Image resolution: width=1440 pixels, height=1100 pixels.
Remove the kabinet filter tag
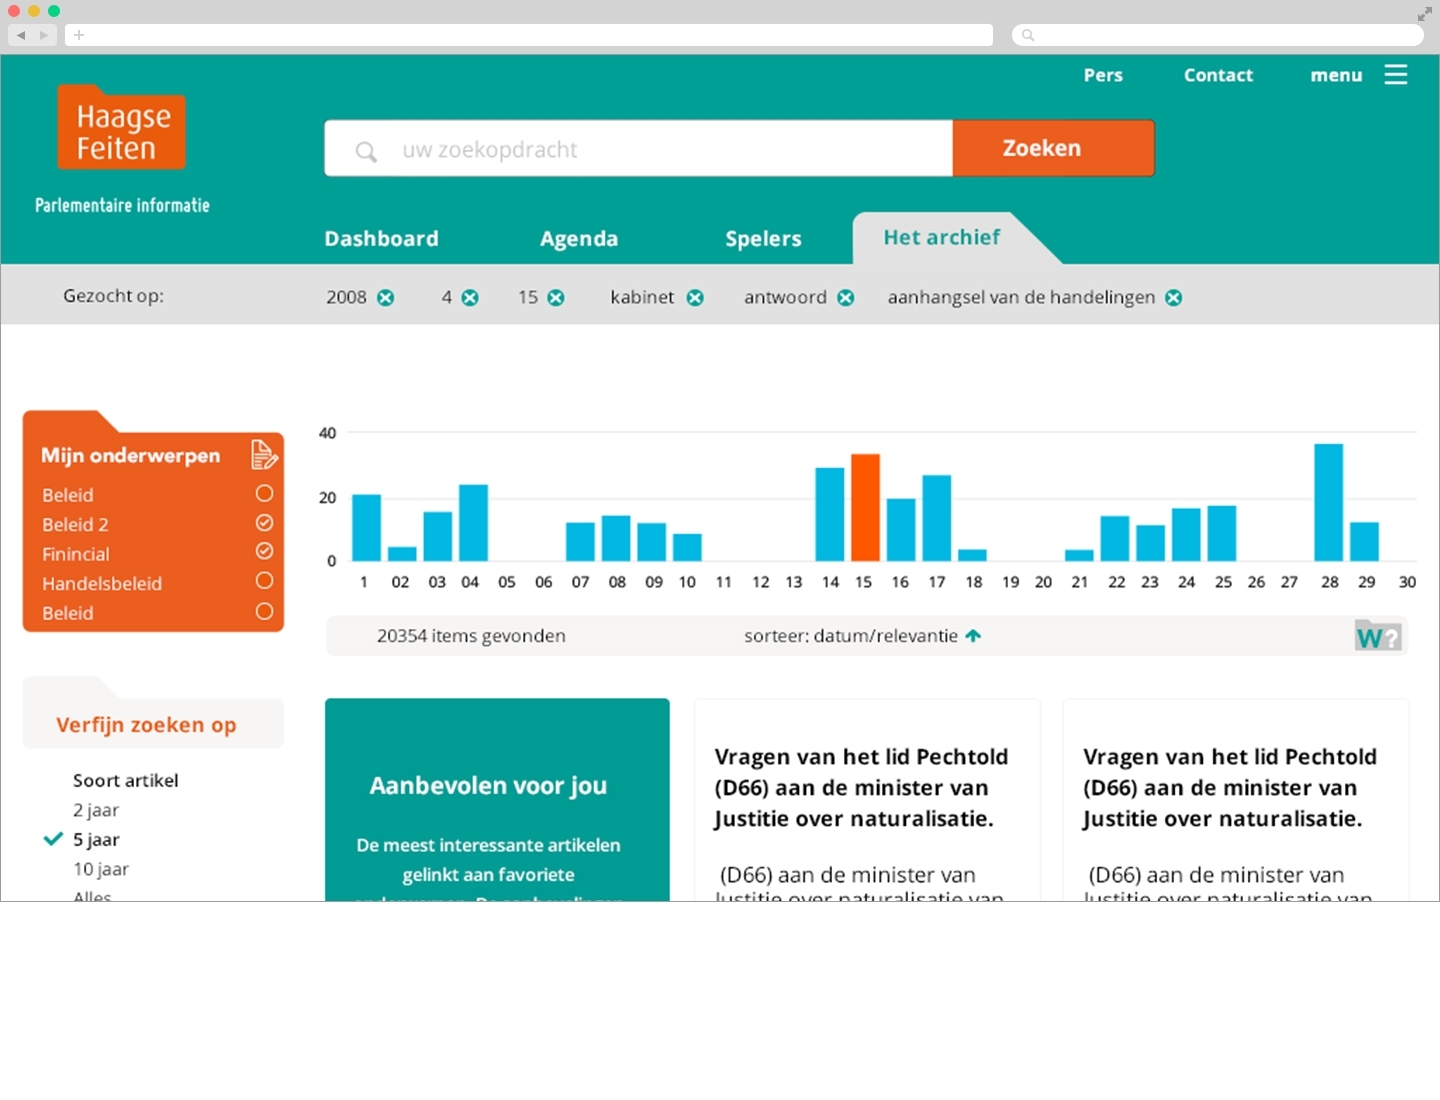point(695,298)
